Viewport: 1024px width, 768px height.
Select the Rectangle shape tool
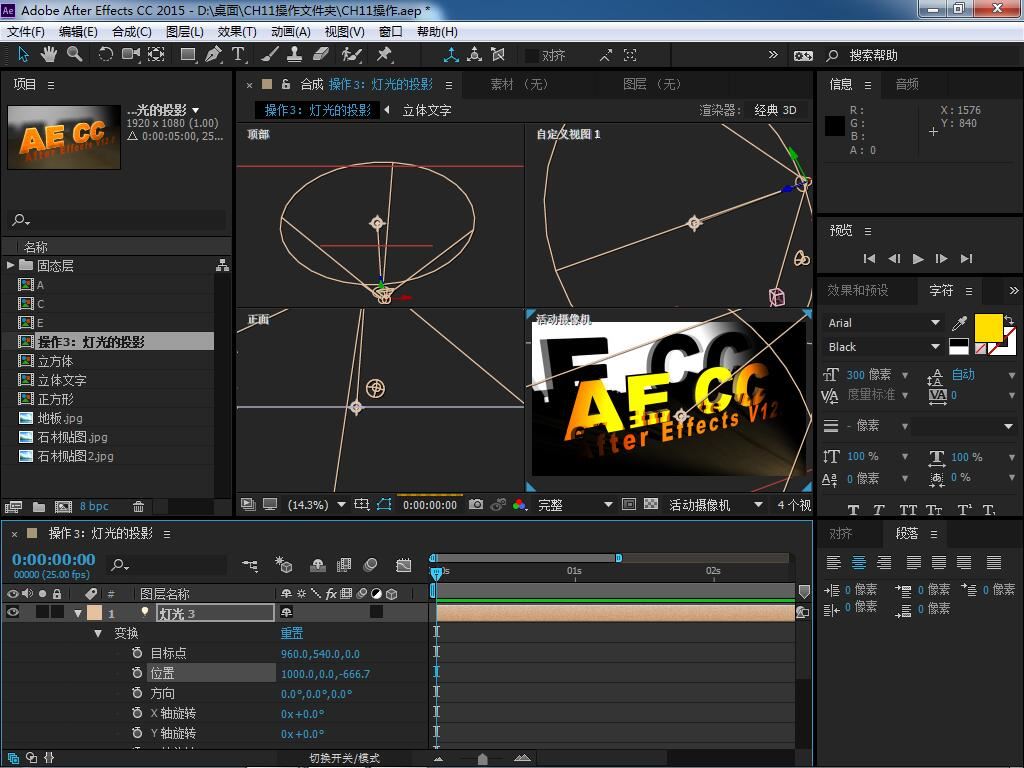(188, 55)
